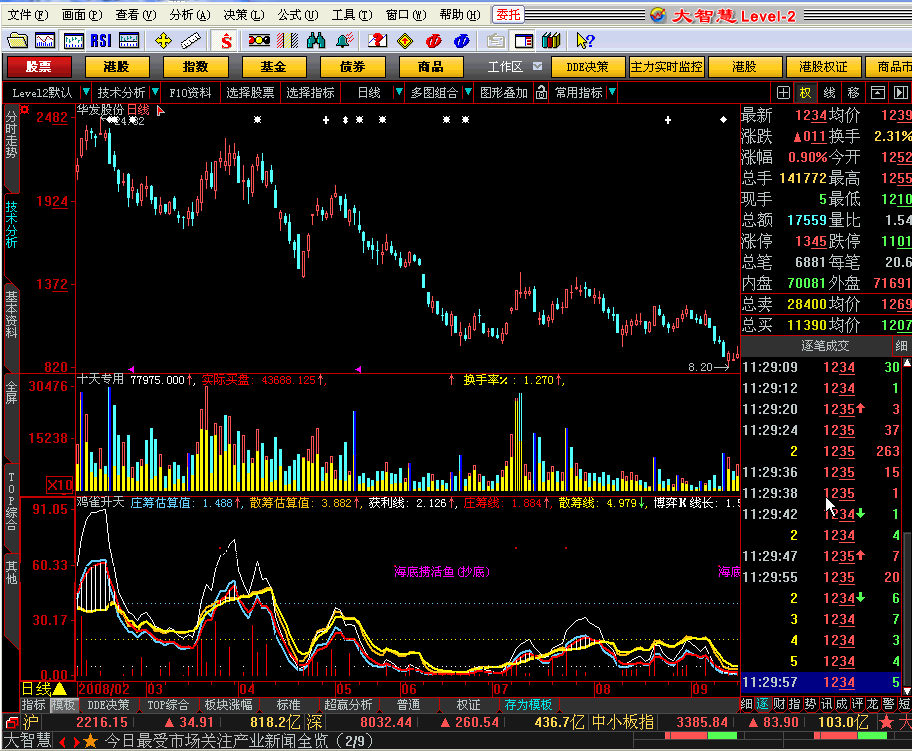Click the help cursor question icon
Image resolution: width=912 pixels, height=751 pixels.
[x=585, y=40]
